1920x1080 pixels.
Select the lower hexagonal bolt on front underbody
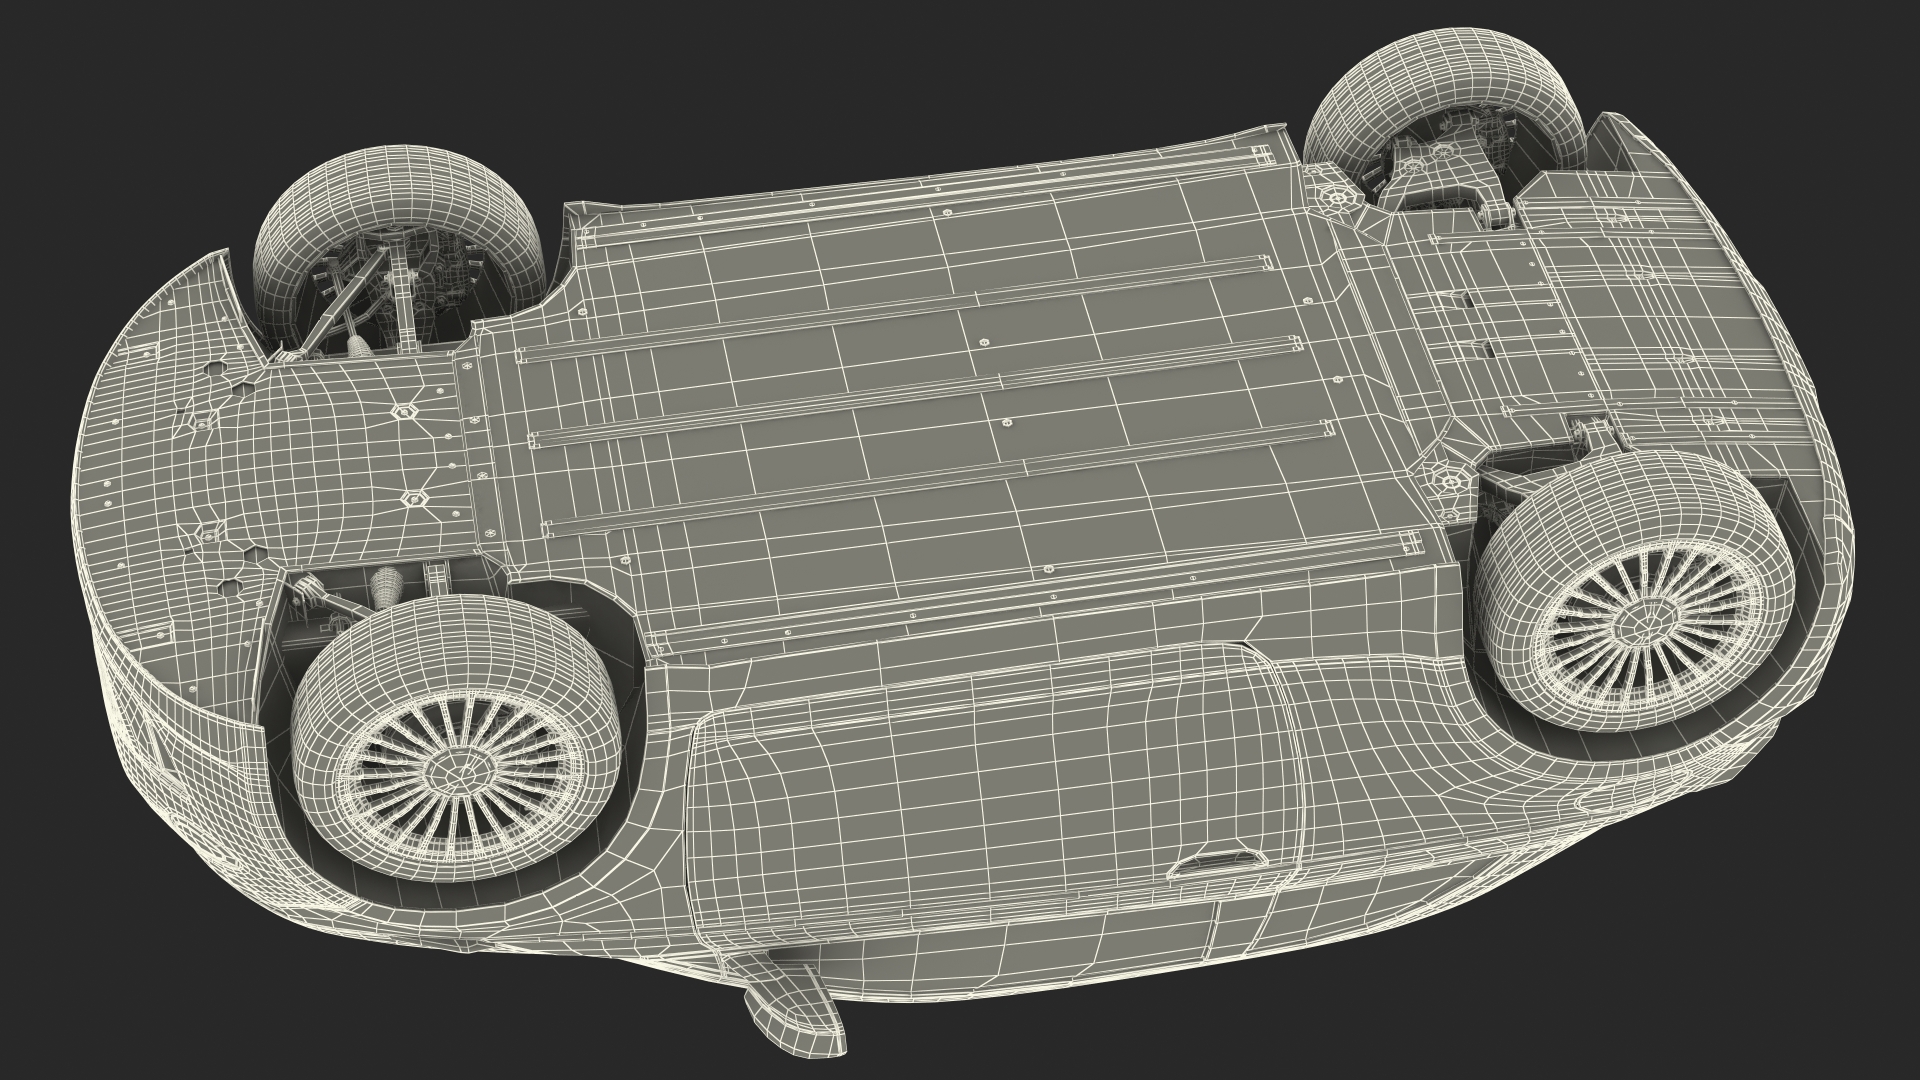(413, 498)
